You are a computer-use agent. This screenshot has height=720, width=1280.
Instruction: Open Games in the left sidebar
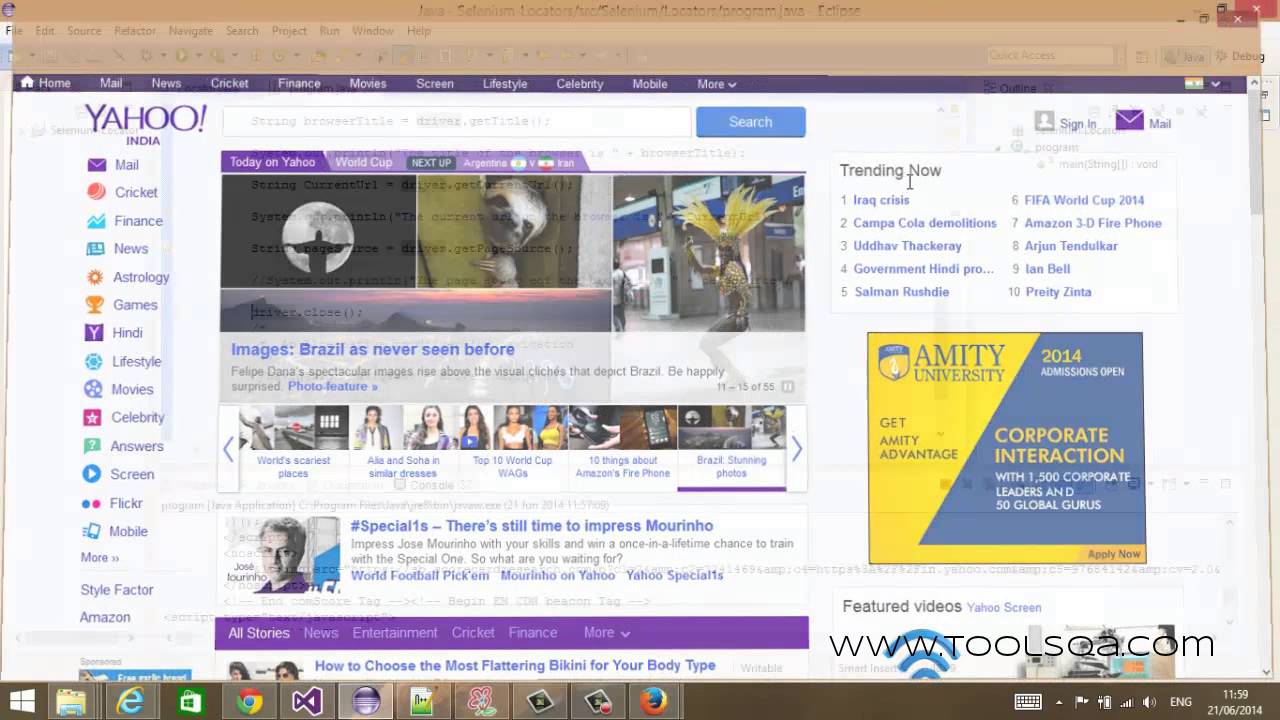122,305
